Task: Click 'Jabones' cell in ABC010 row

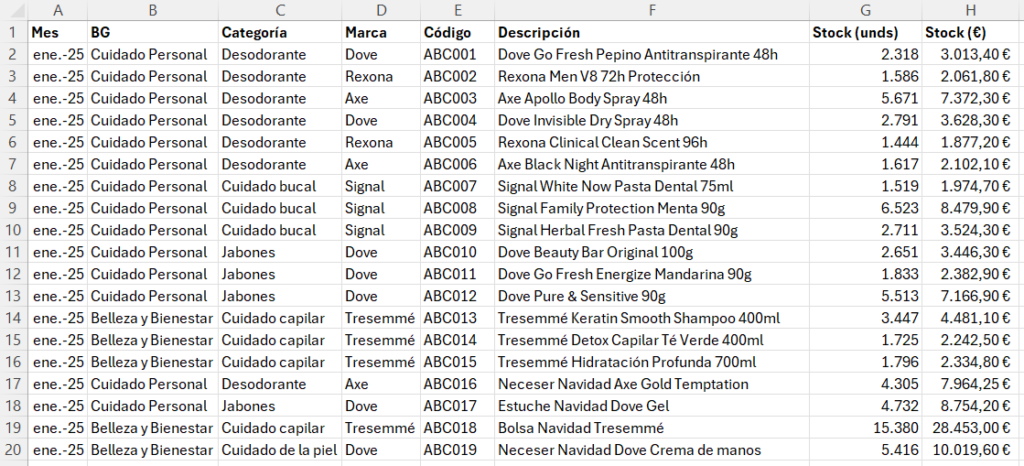Action: pos(280,253)
